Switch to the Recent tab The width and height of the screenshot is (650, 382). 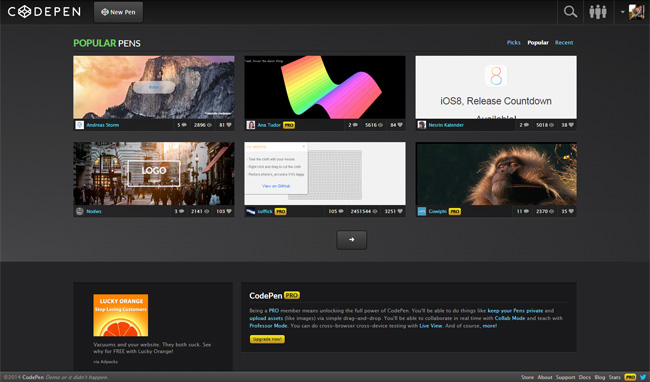[x=564, y=42]
